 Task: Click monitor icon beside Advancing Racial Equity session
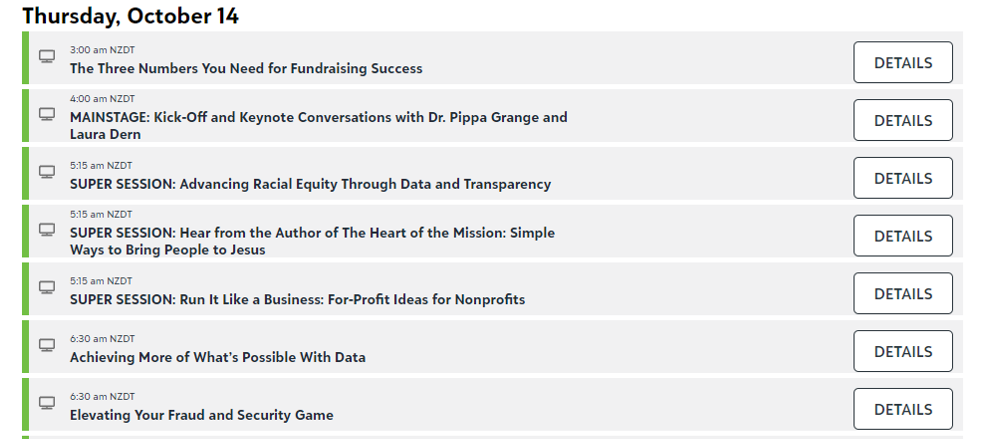click(47, 172)
